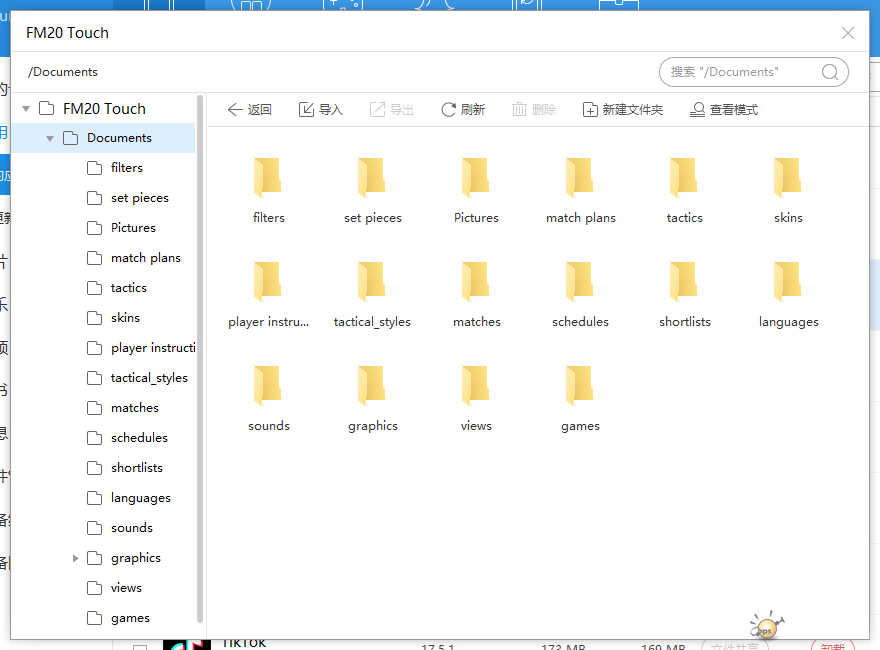Tick the checkbox beside the TikTok row
880x650 pixels.
140,647
